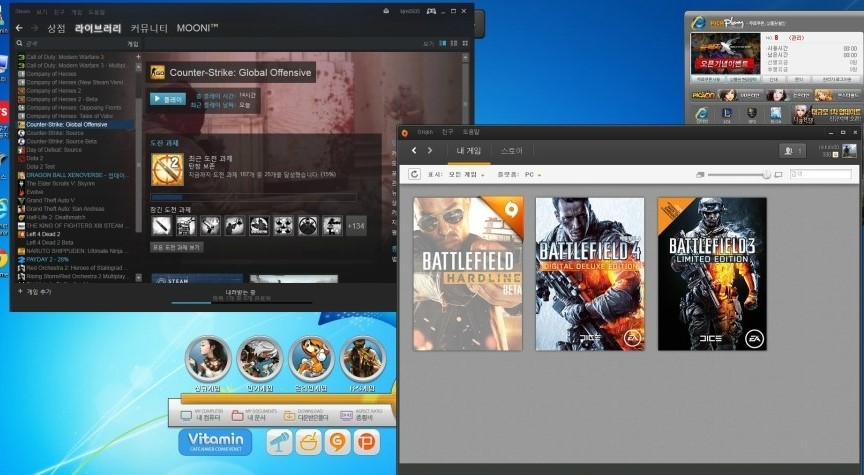
Task: Open Origin PC platform dropdown
Action: pyautogui.click(x=532, y=175)
